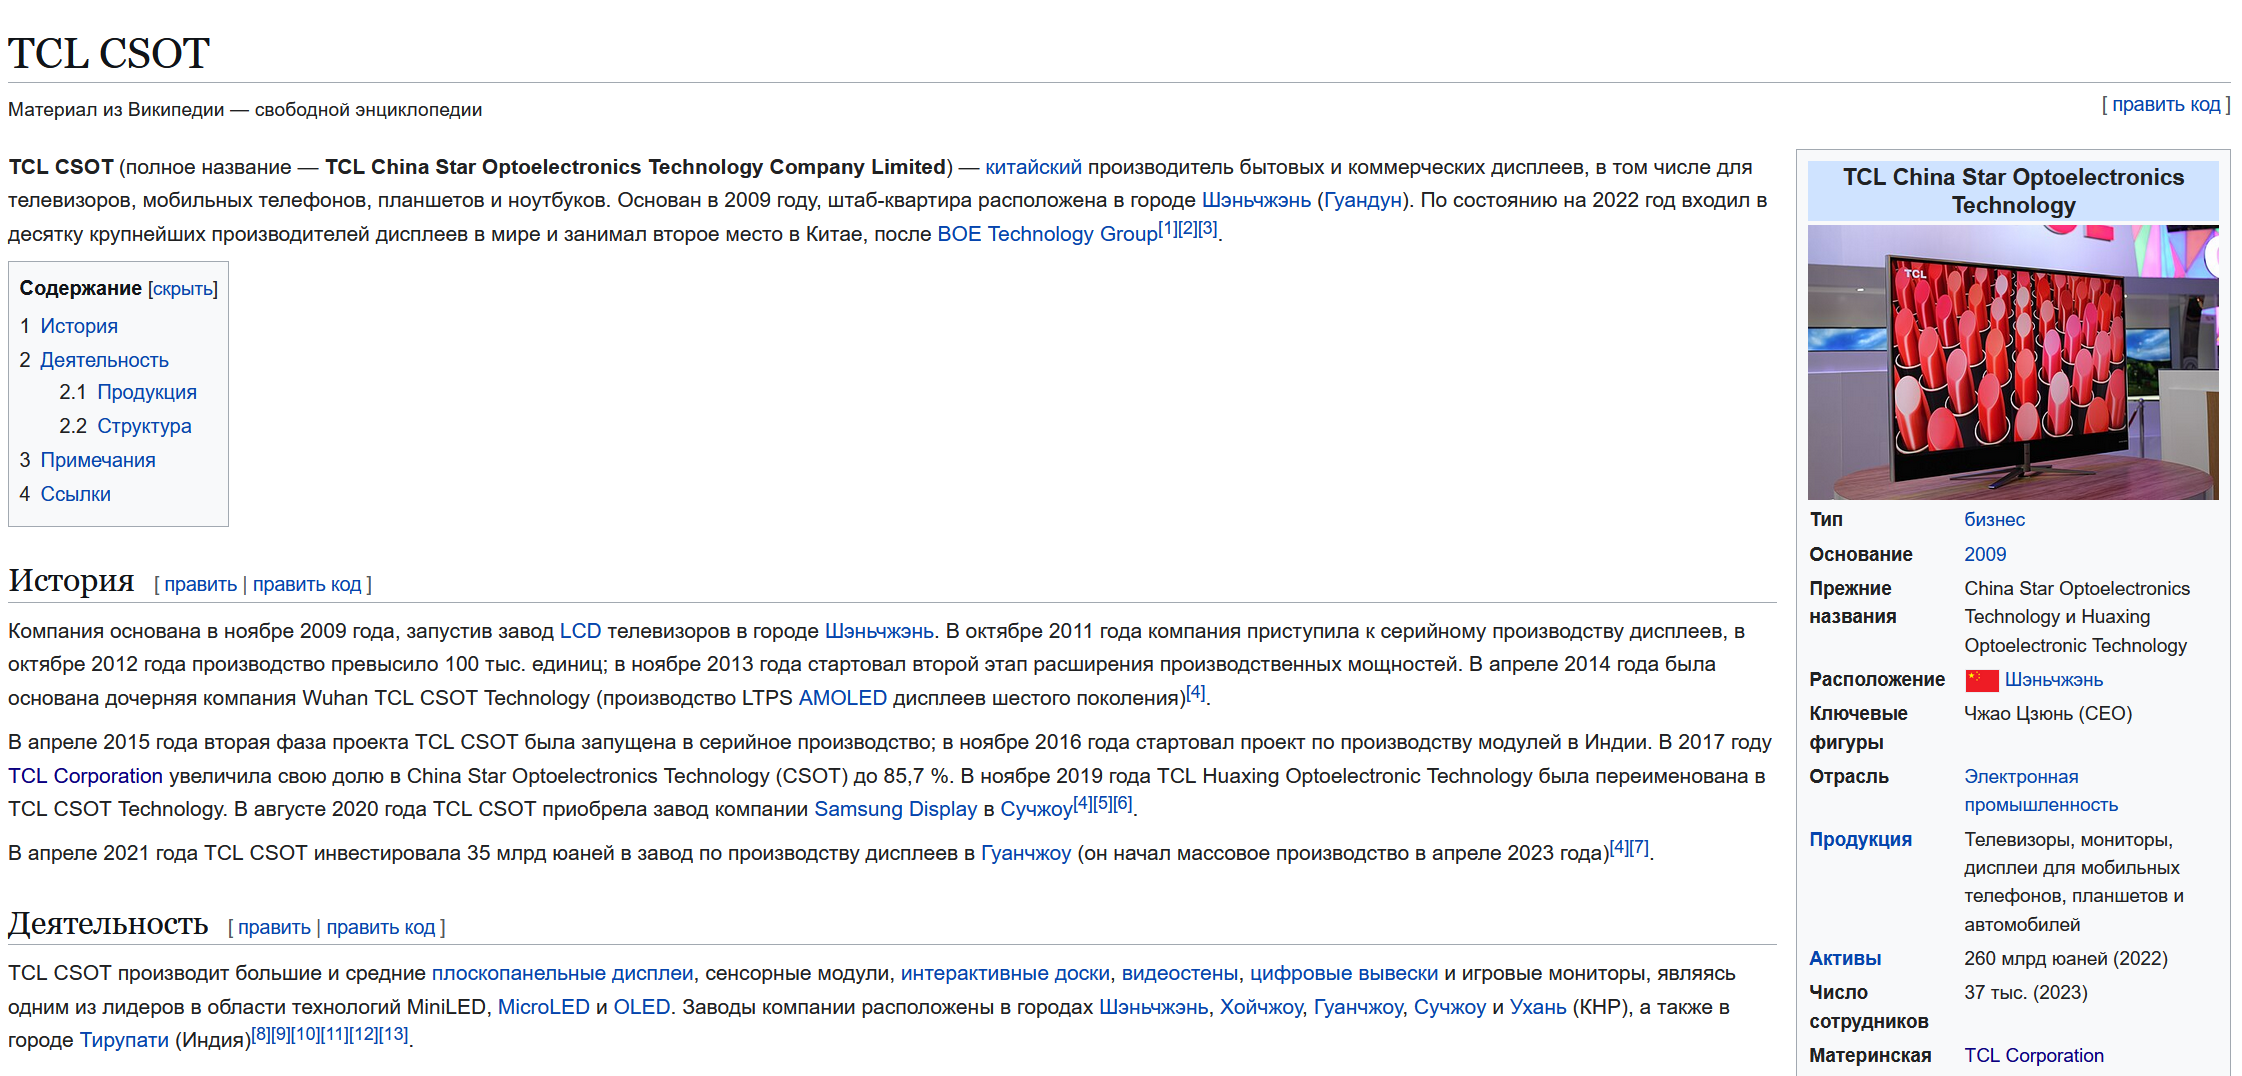Click footnote [7] after the Гуанчжоу sentence

[1638, 847]
